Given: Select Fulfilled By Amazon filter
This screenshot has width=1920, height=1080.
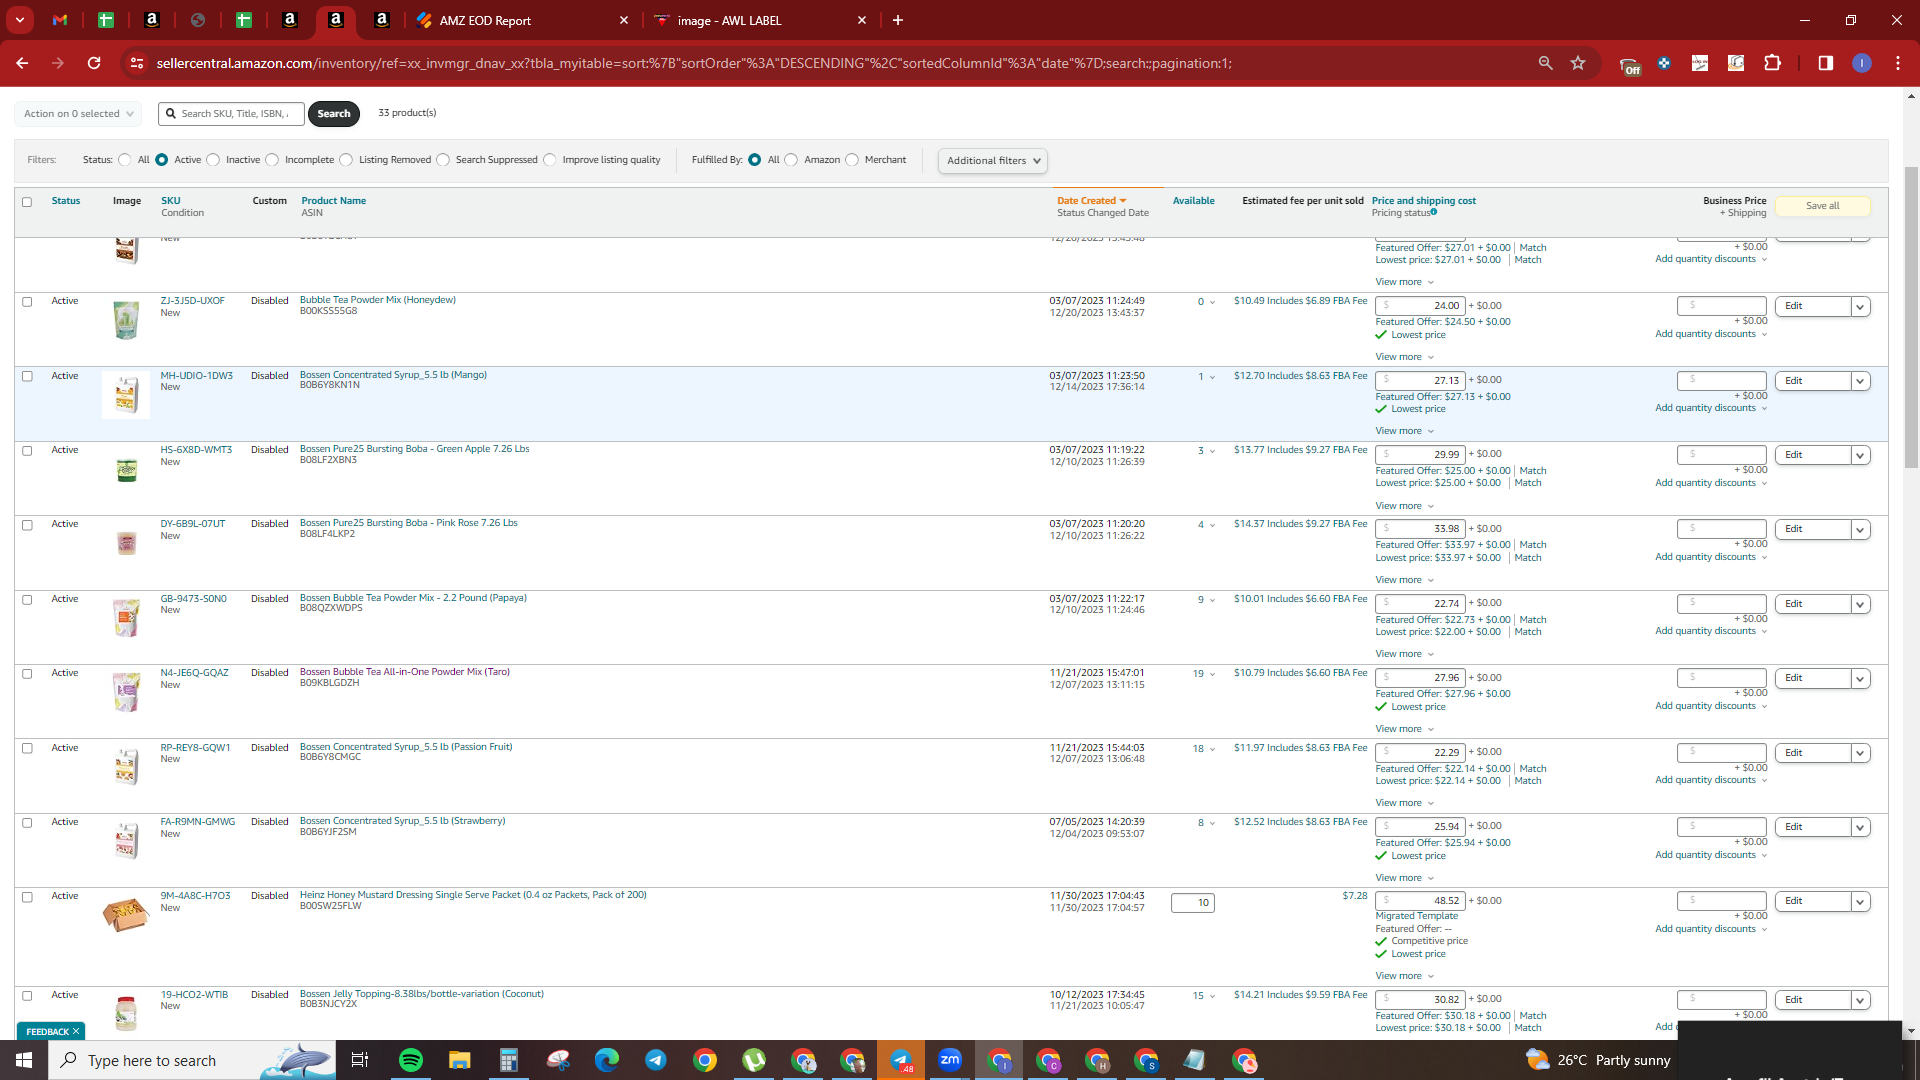Looking at the screenshot, I should pyautogui.click(x=791, y=160).
